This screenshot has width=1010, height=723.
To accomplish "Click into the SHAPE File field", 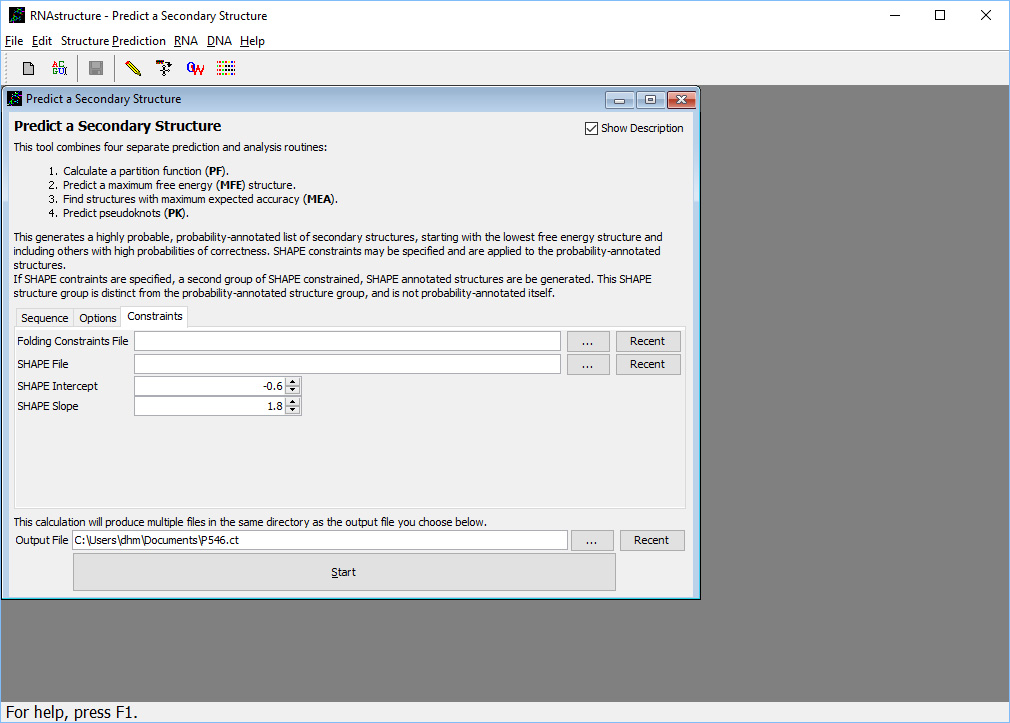I will 347,364.
